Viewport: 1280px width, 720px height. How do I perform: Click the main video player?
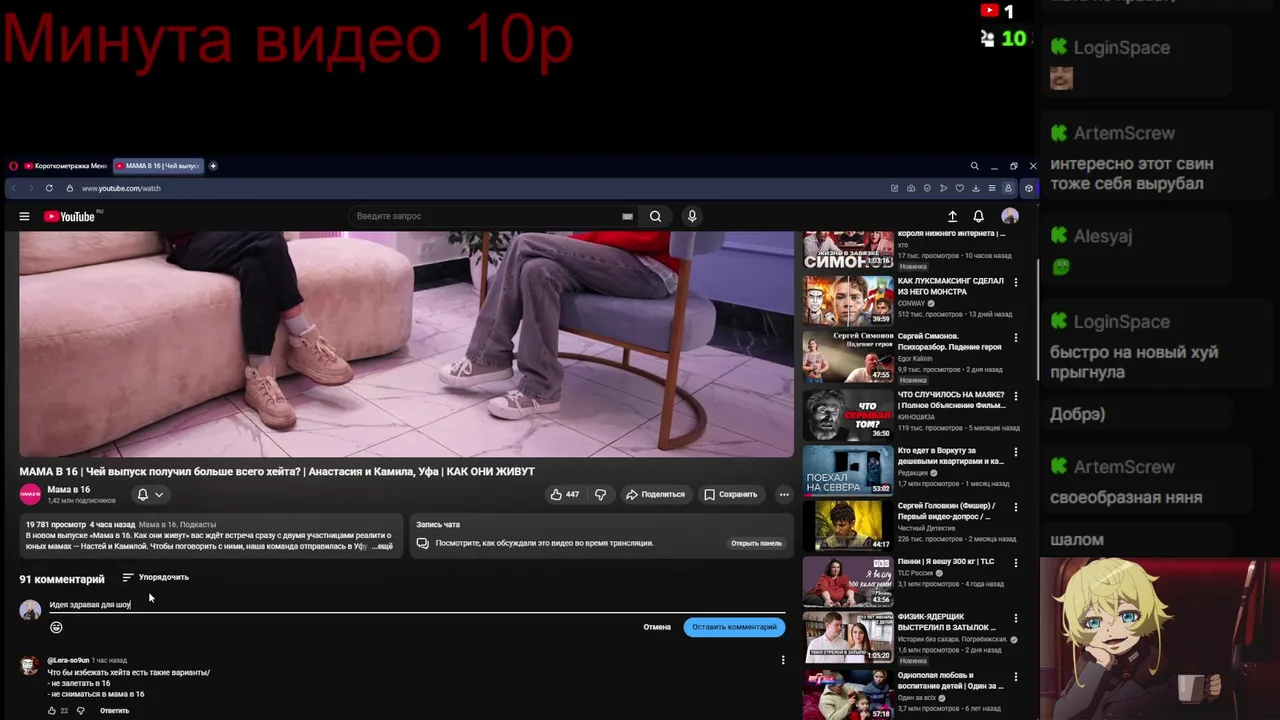point(406,344)
